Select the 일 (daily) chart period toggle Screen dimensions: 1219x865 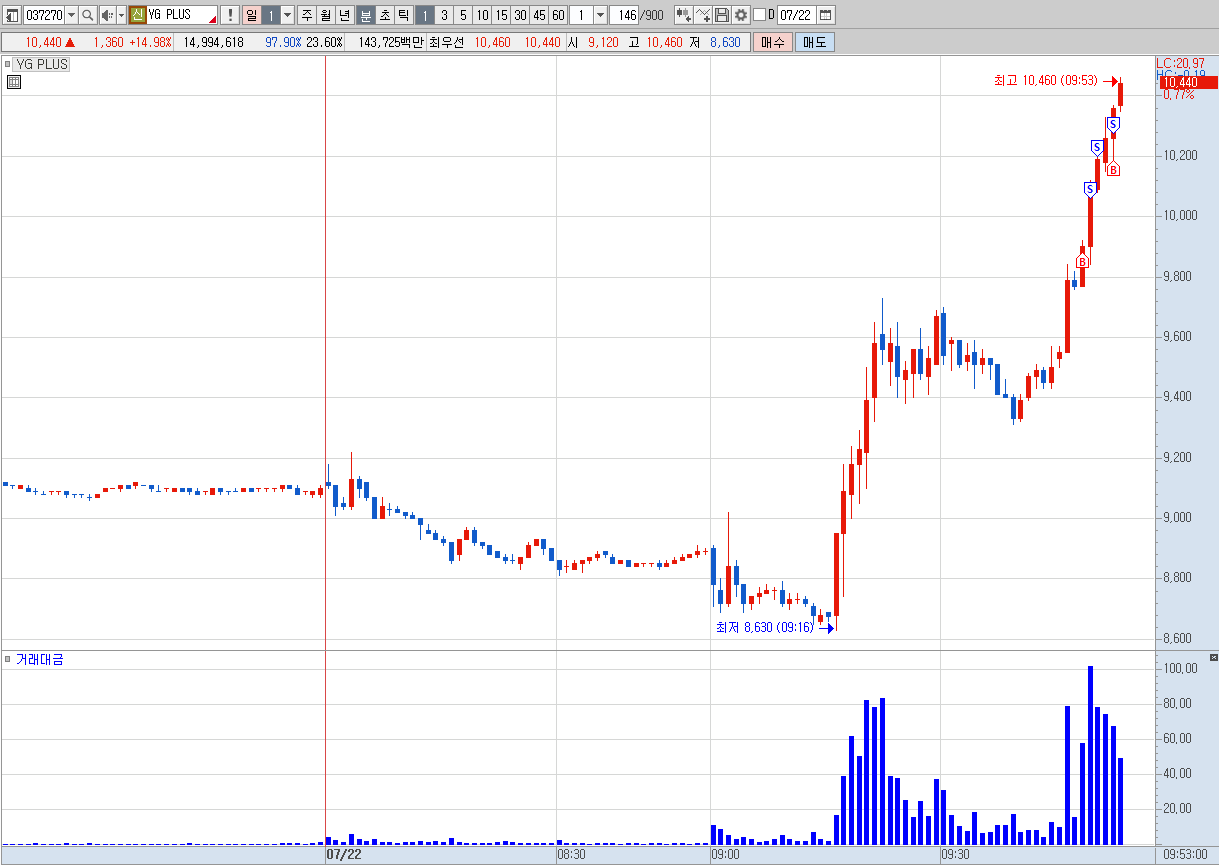(x=252, y=15)
